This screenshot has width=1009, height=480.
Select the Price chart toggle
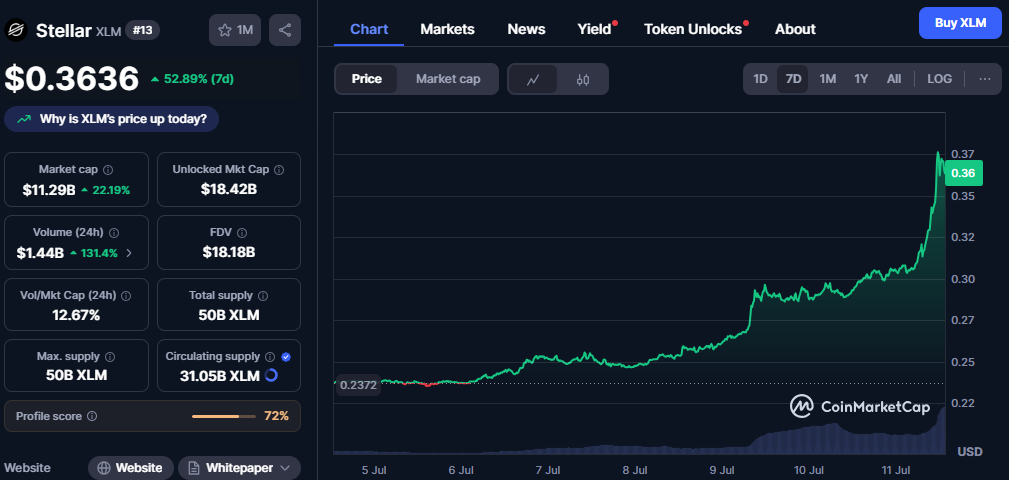tap(366, 79)
